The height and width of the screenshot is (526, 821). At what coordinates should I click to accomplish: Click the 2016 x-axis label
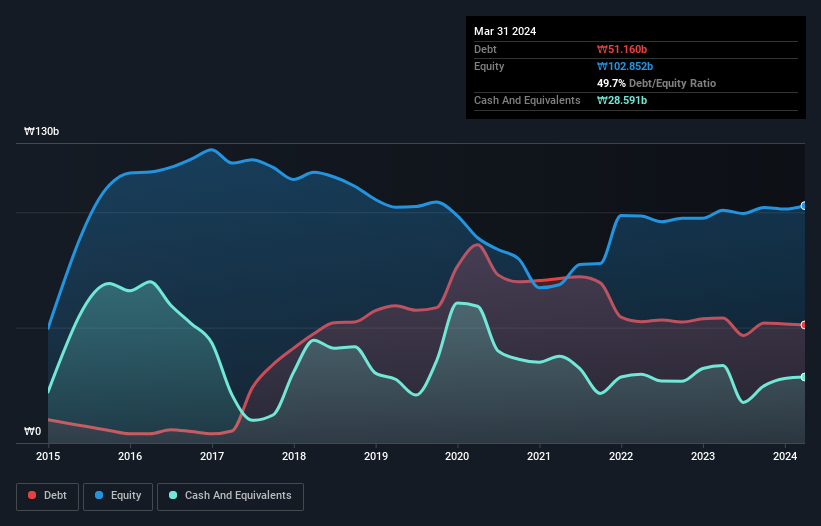[130, 456]
